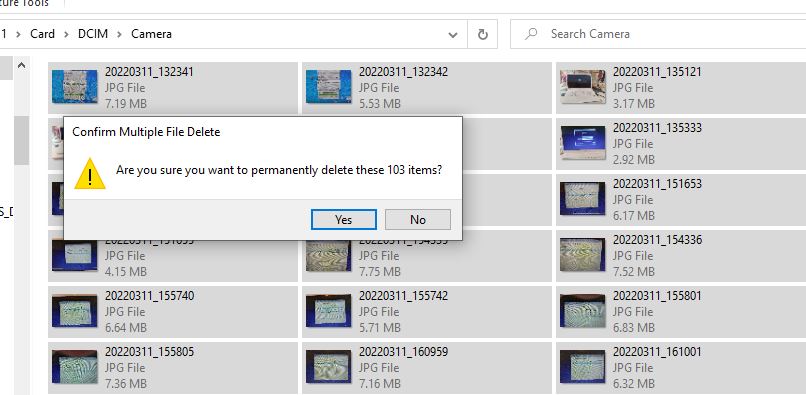This screenshot has width=806, height=395.
Task: Select thumbnail of 20220311_135333
Action: pos(582,142)
